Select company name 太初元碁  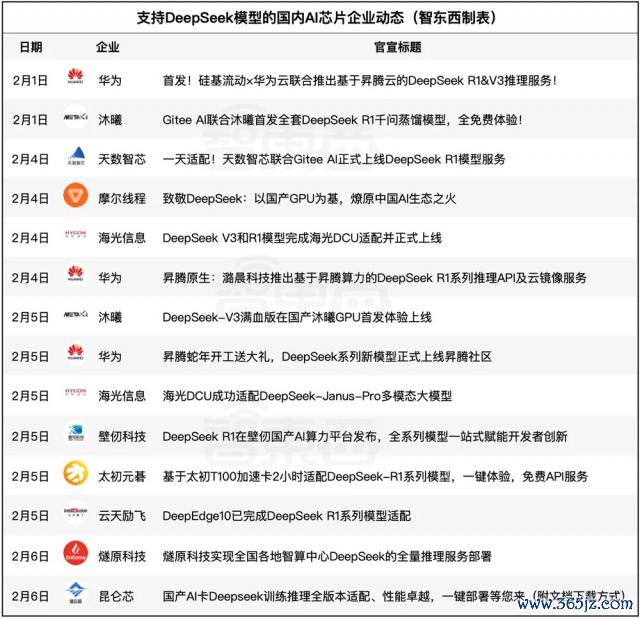coord(122,476)
